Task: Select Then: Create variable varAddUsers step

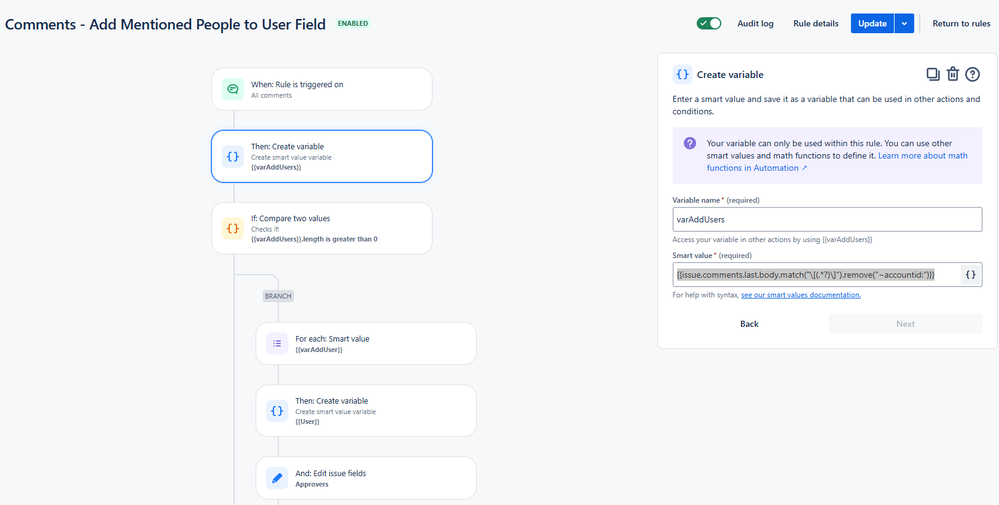Action: click(x=322, y=156)
